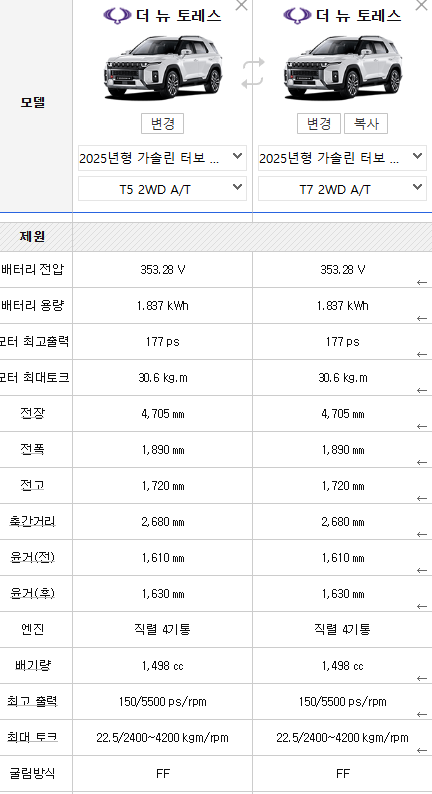The height and width of the screenshot is (794, 432).
Task: Click 177 ps in T5 column
Action: 163,341
